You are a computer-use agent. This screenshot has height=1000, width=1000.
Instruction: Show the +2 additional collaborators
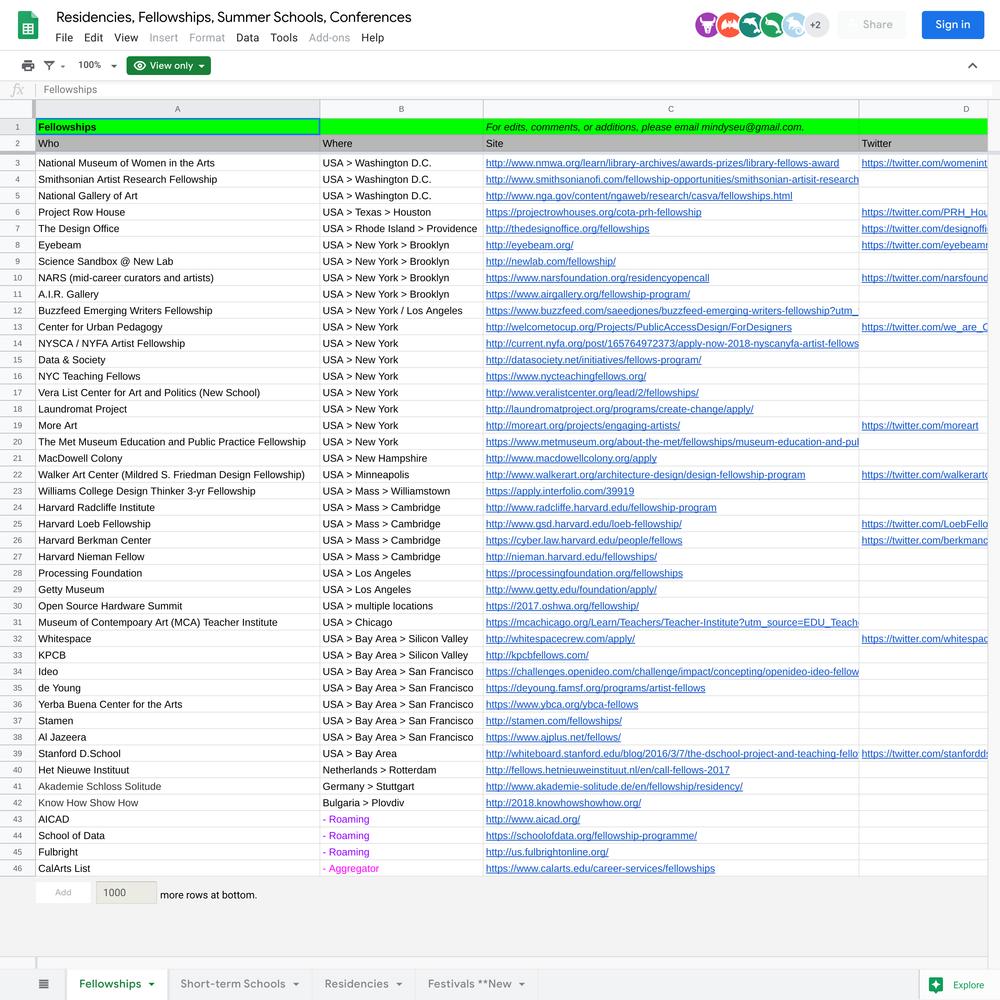tap(816, 25)
